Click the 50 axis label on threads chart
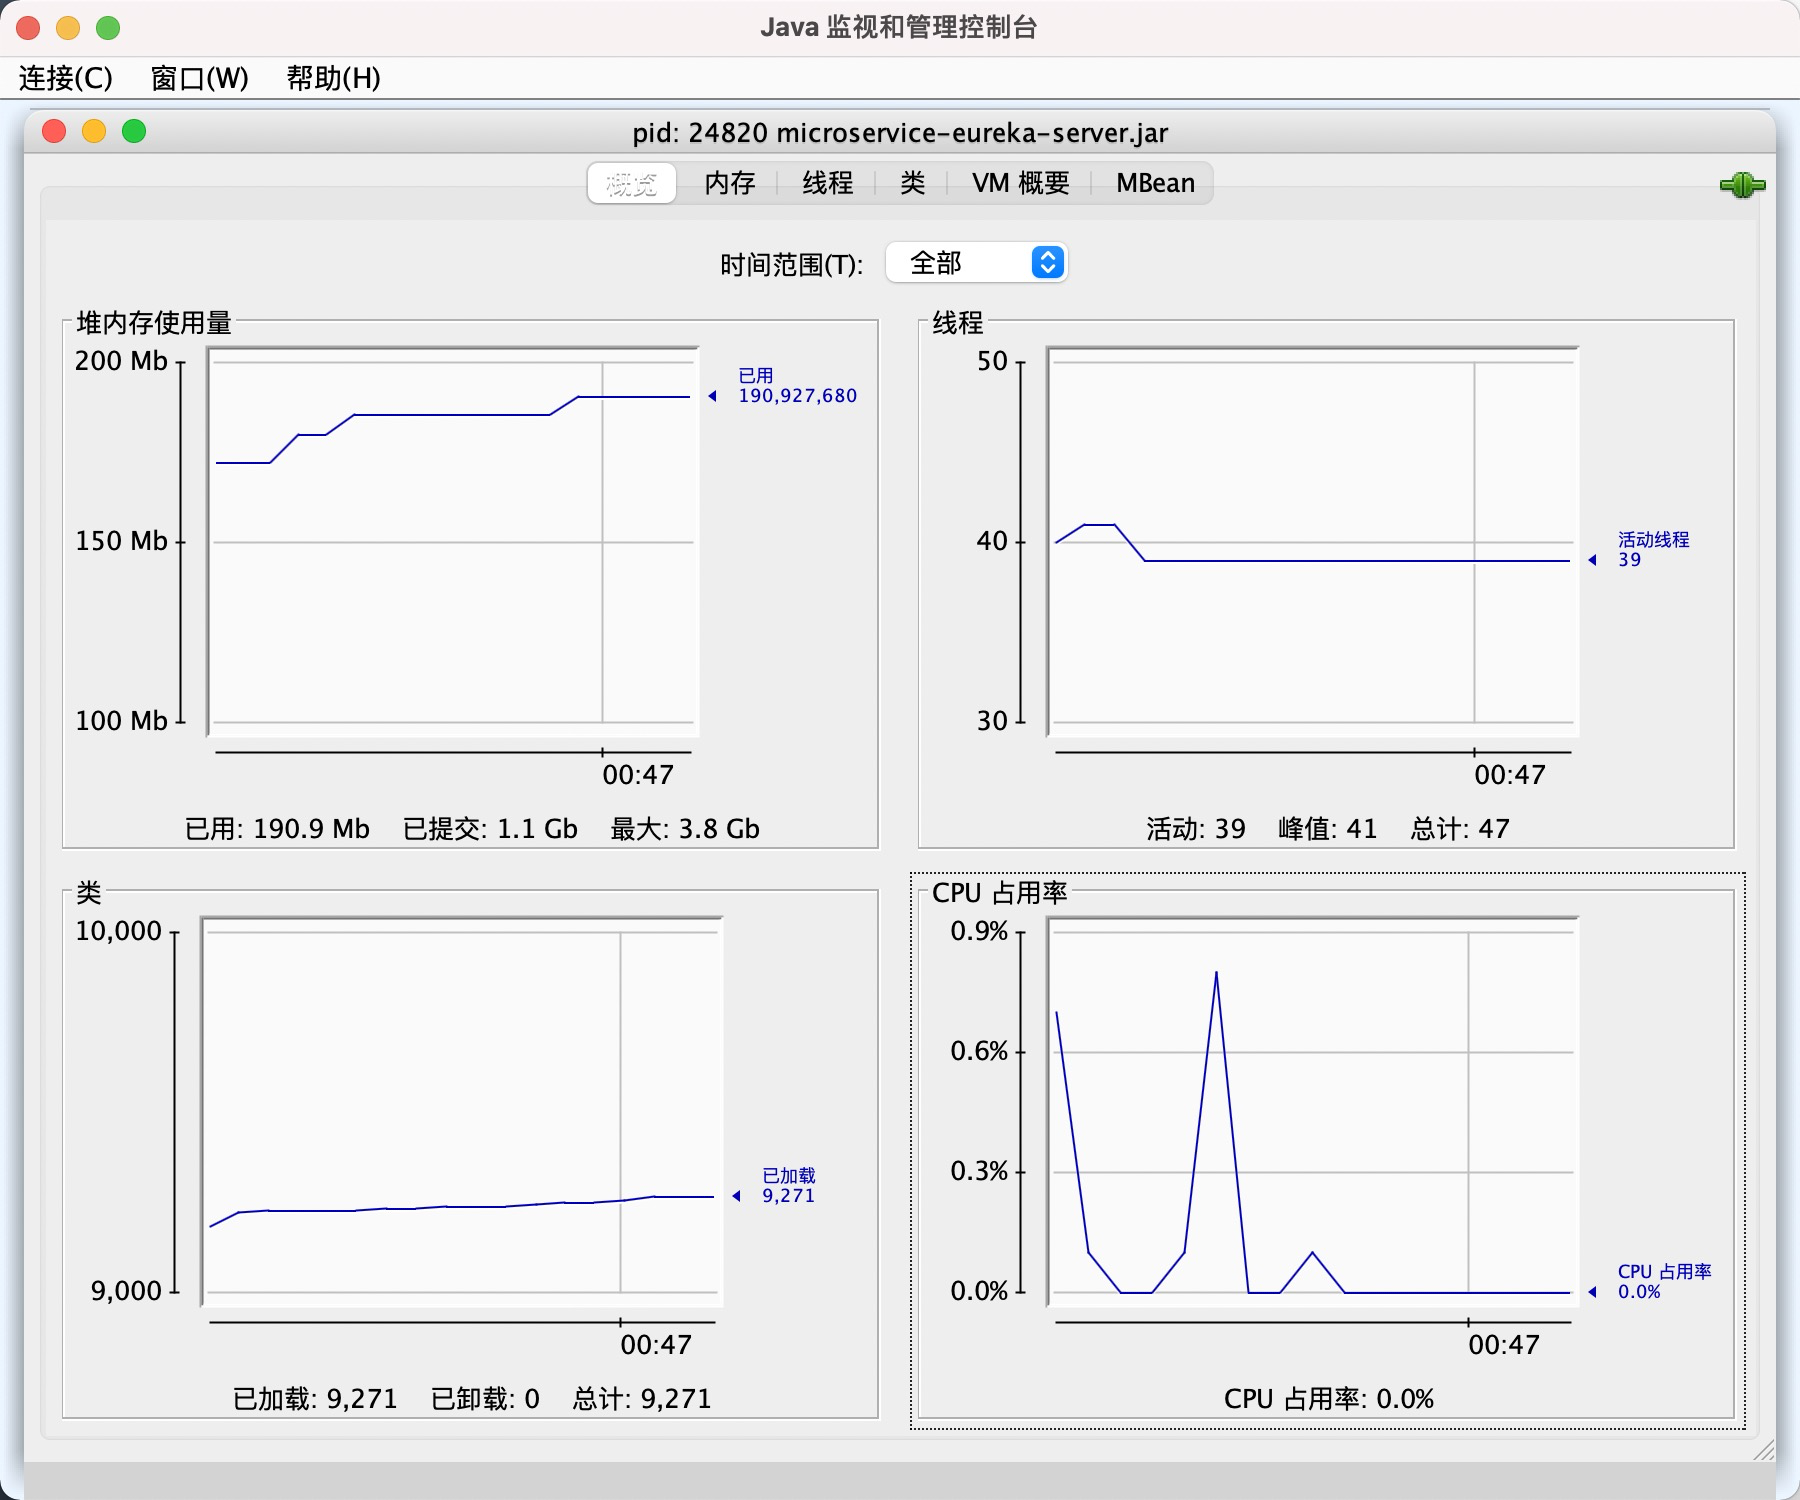Screen dimensions: 1800x1500 click(x=992, y=361)
